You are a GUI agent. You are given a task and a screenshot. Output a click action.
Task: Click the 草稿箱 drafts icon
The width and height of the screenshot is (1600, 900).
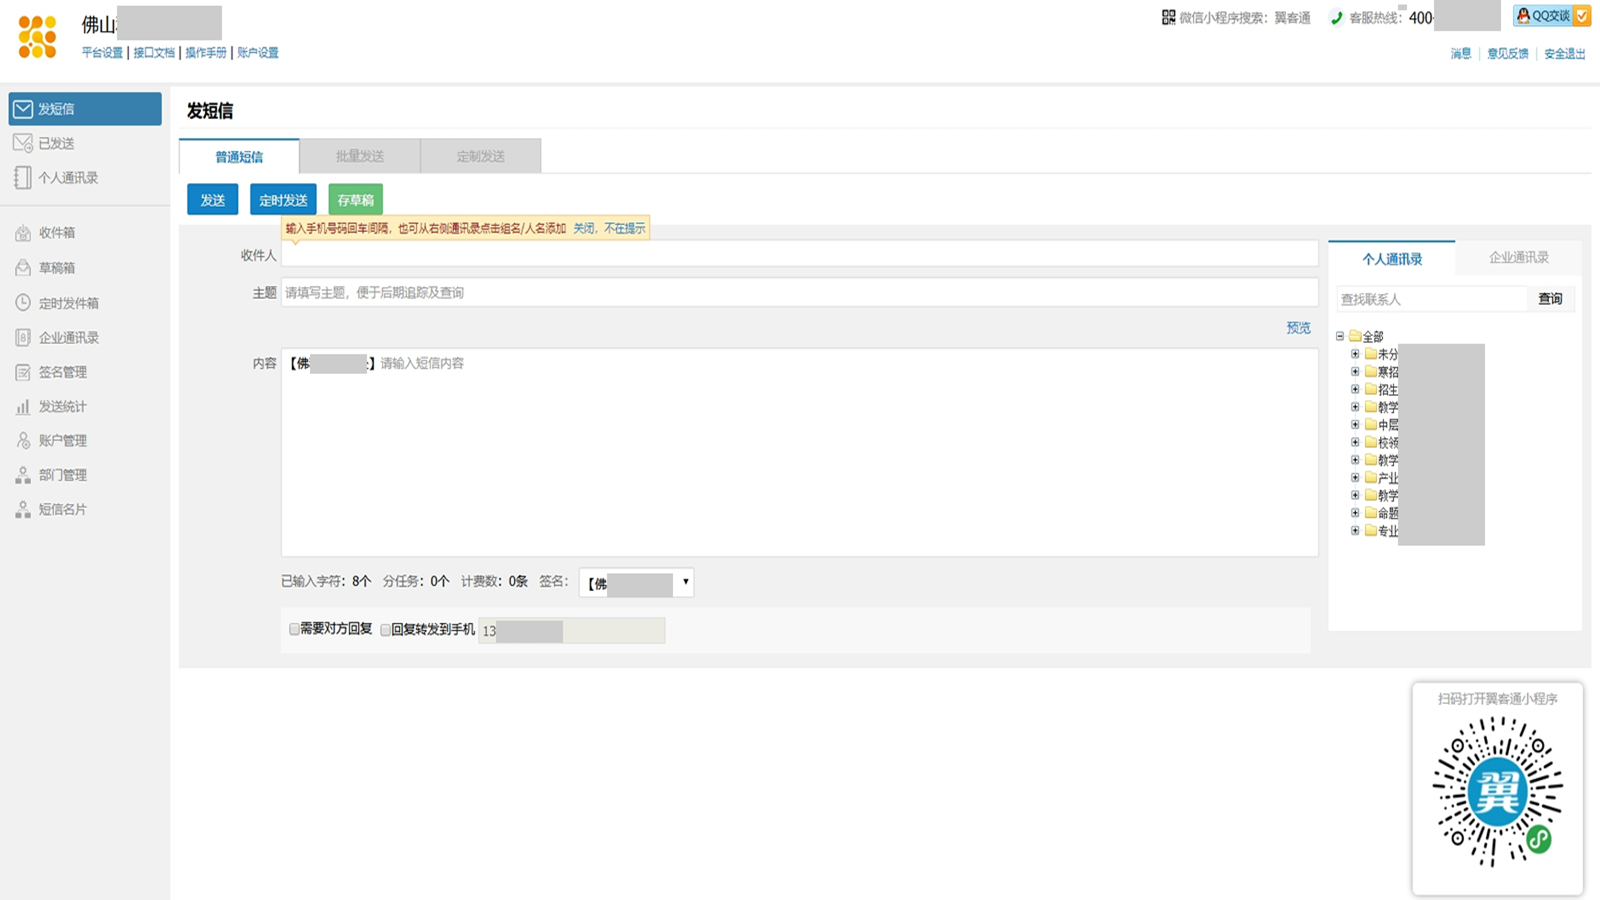[23, 268]
